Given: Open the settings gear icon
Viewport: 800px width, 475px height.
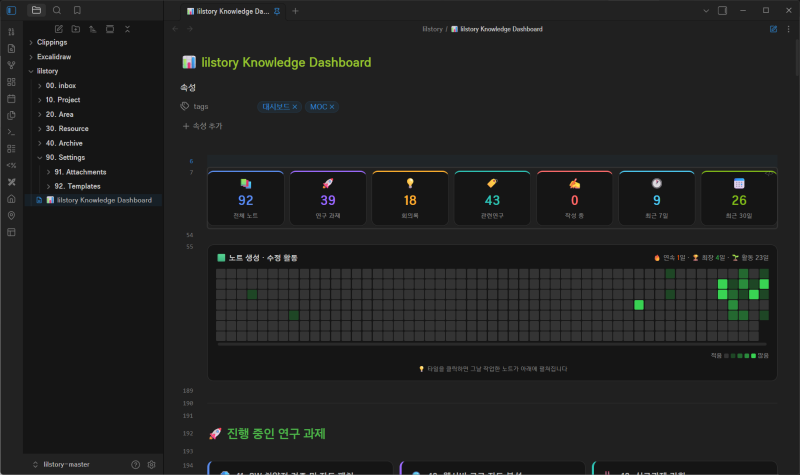Looking at the screenshot, I should pos(152,465).
